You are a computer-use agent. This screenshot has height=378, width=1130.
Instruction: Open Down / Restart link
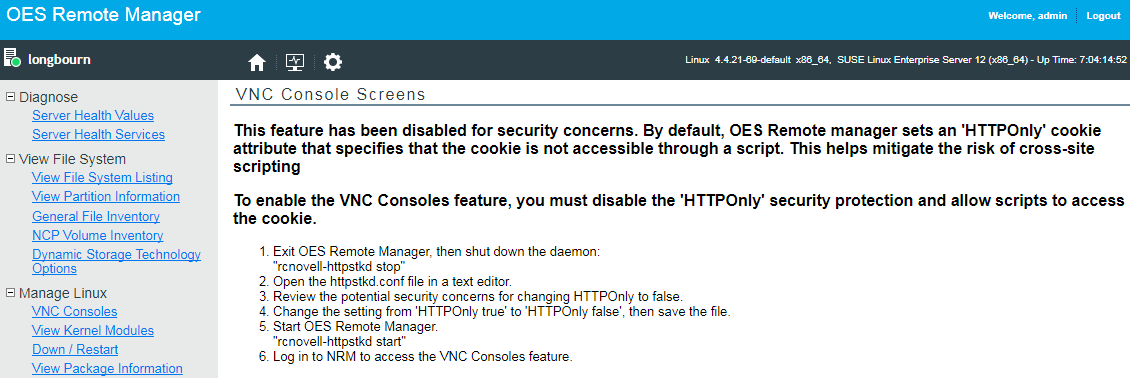(75, 349)
